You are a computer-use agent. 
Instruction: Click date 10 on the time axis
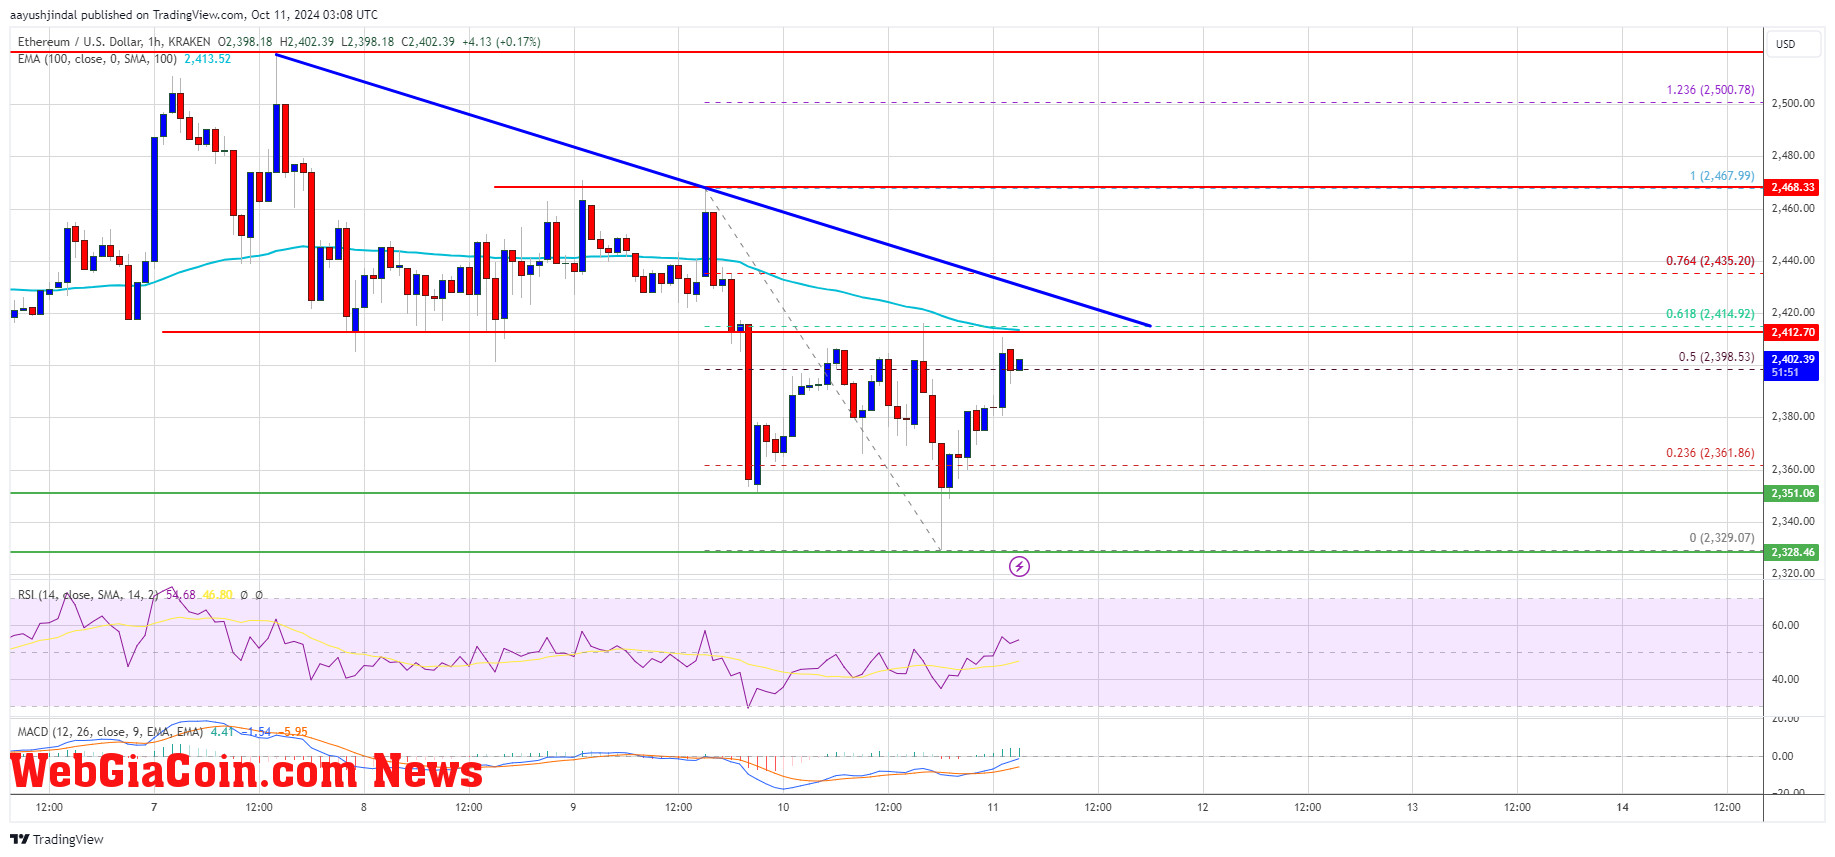pos(783,807)
